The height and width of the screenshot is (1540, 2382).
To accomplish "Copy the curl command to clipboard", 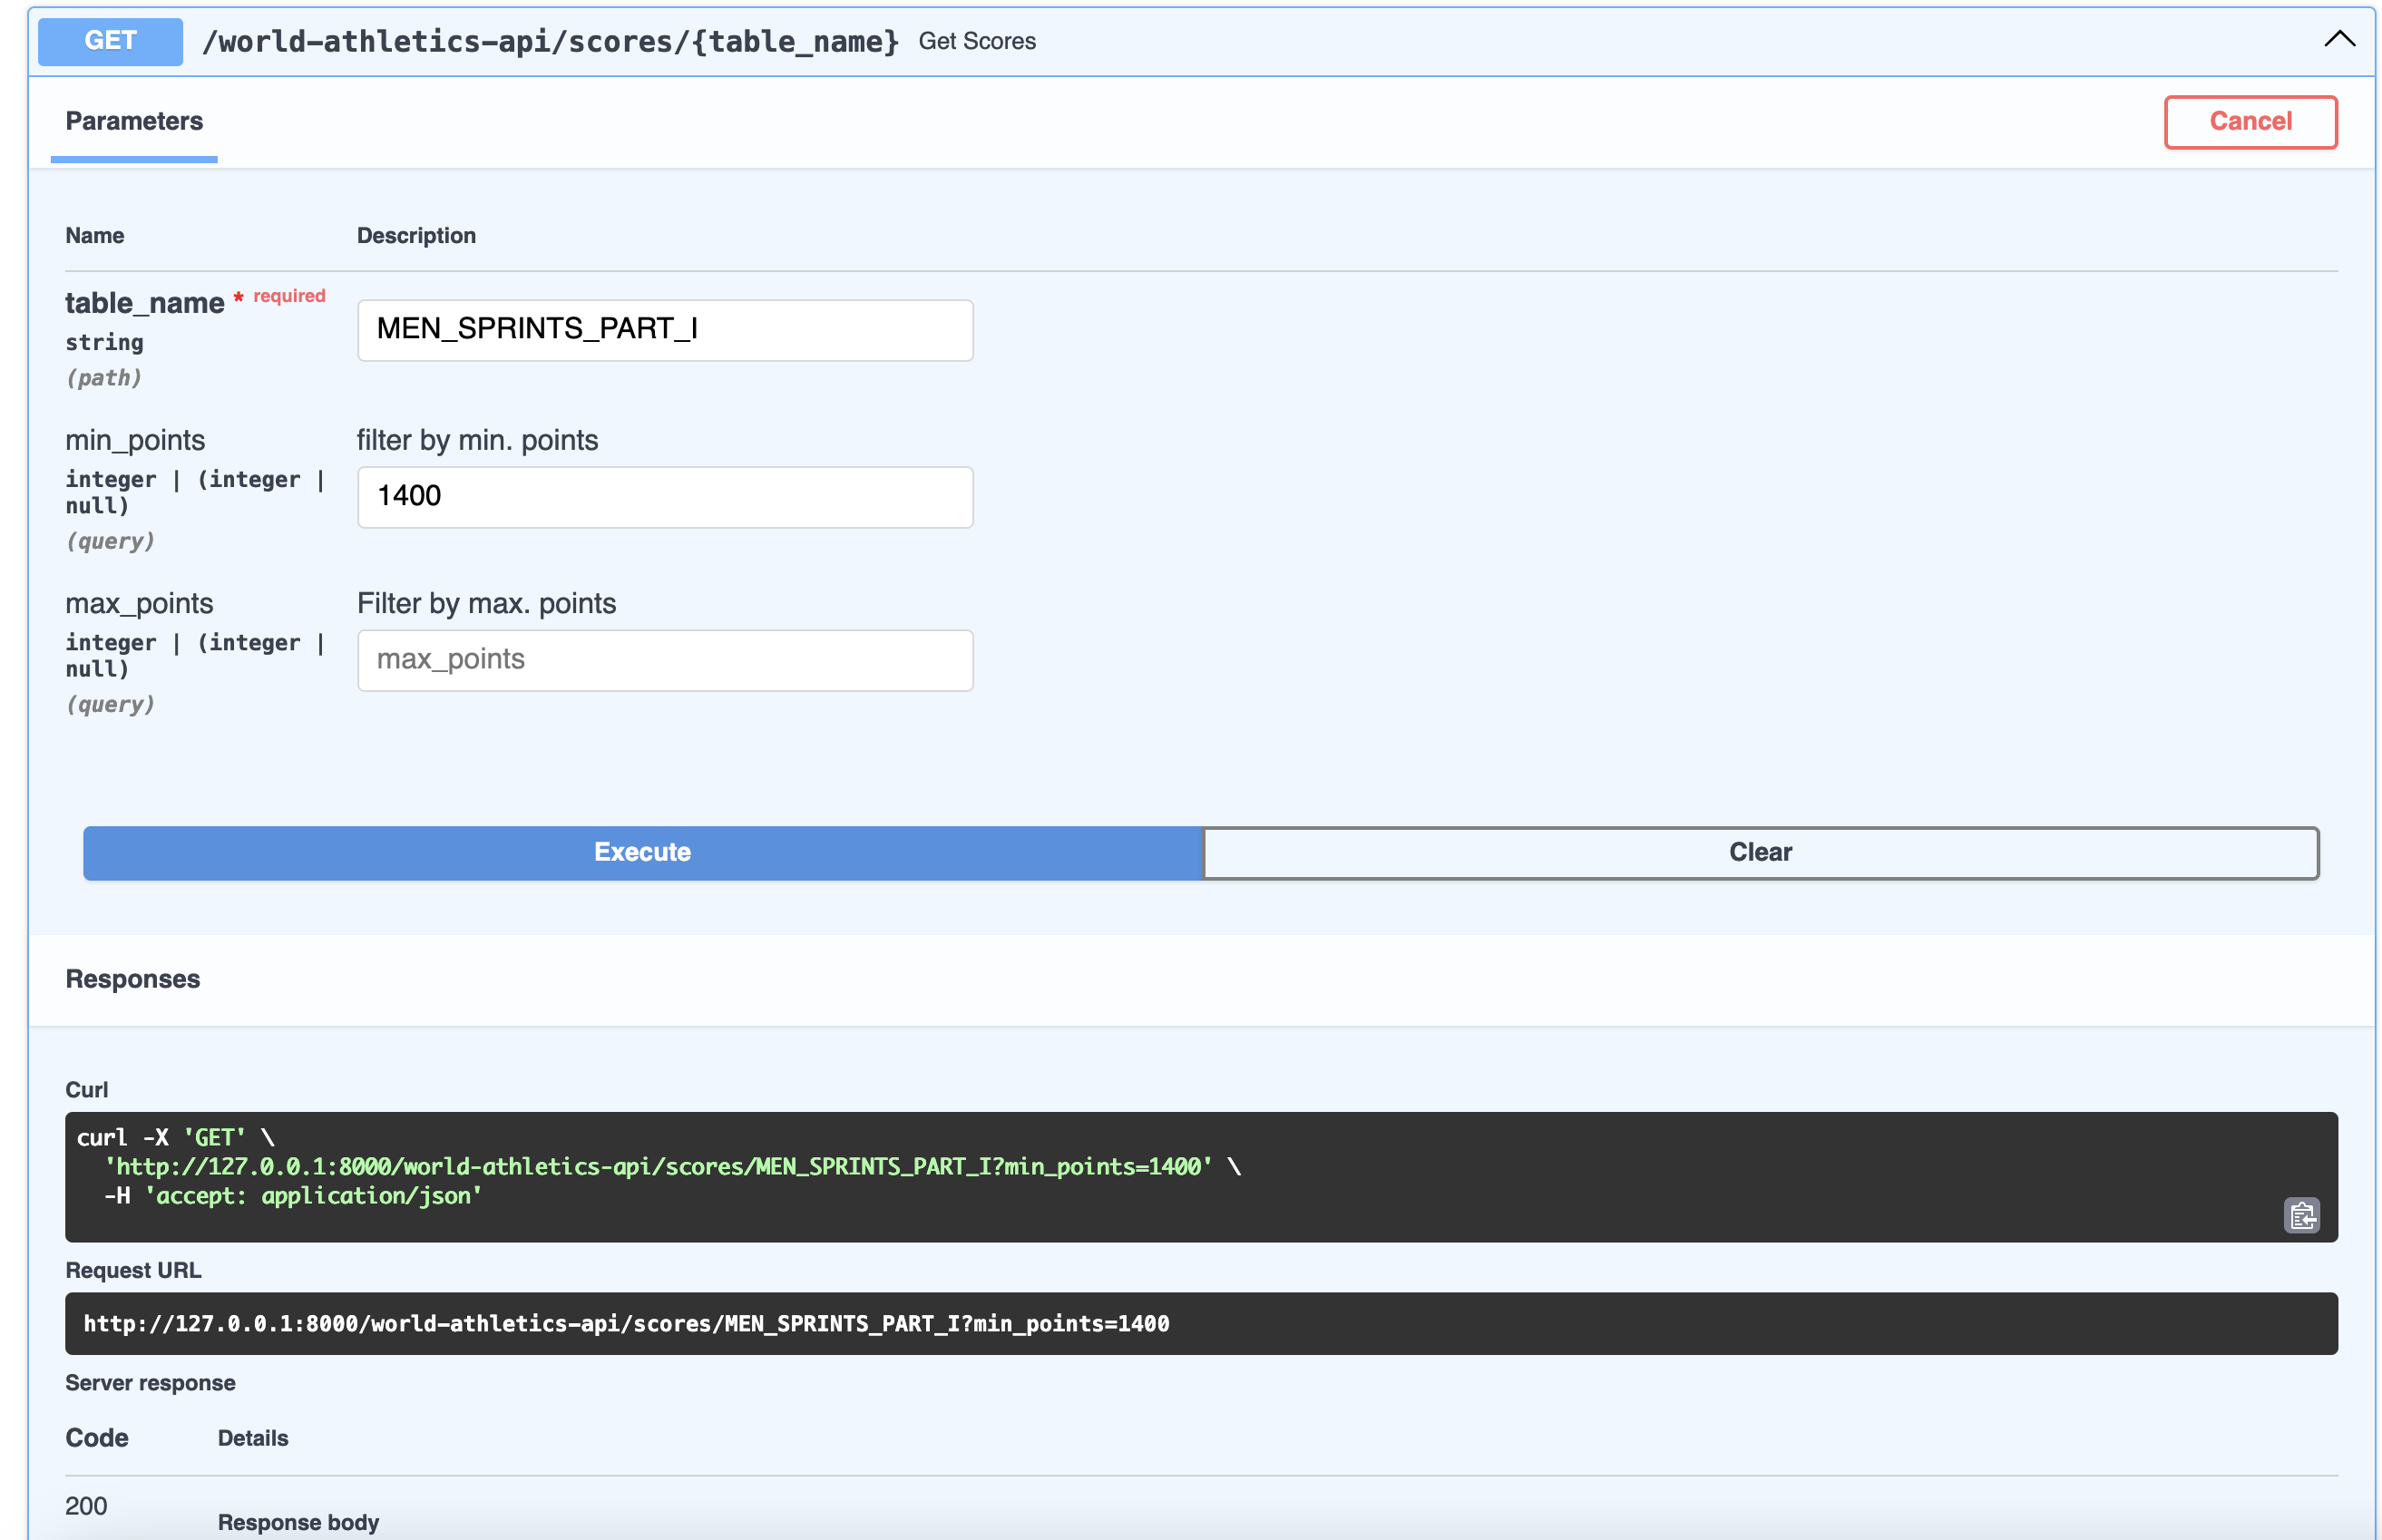I will [x=2303, y=1215].
